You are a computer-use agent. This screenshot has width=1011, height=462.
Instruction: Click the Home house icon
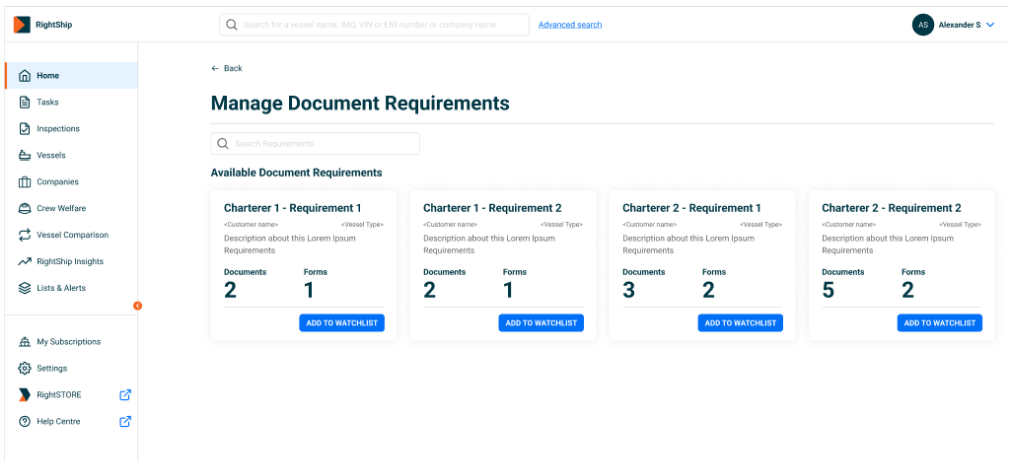25,75
